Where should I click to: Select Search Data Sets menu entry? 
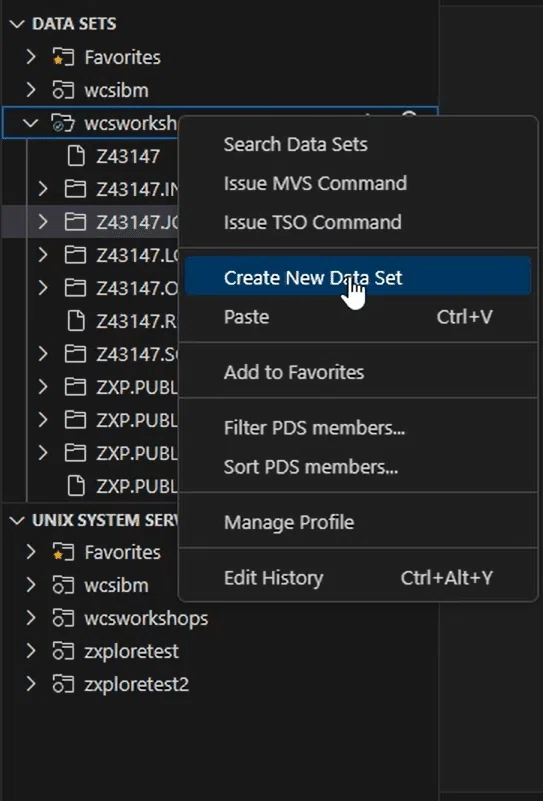point(296,145)
